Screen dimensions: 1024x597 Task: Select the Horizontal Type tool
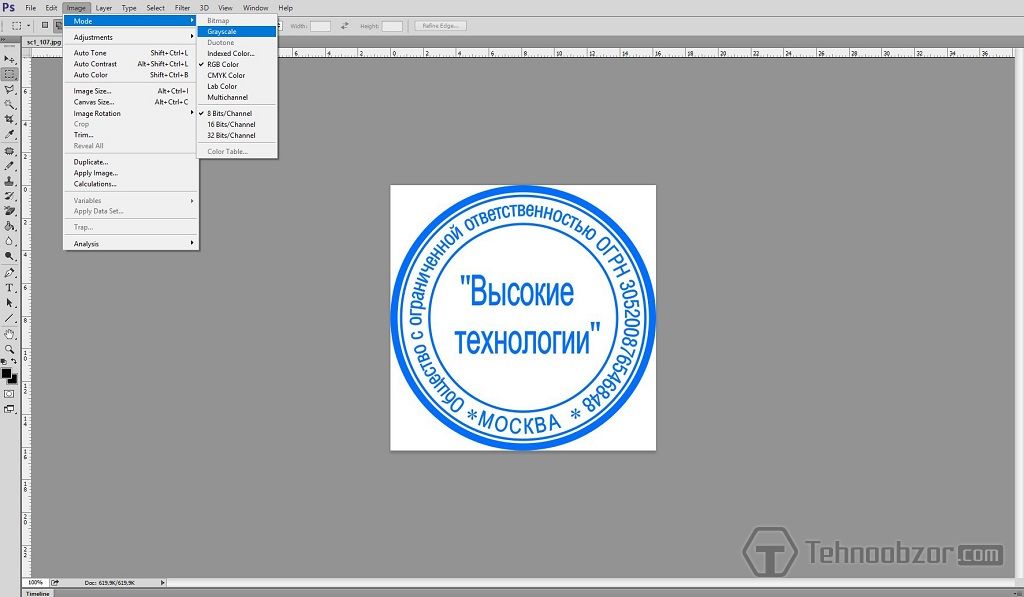[x=9, y=287]
